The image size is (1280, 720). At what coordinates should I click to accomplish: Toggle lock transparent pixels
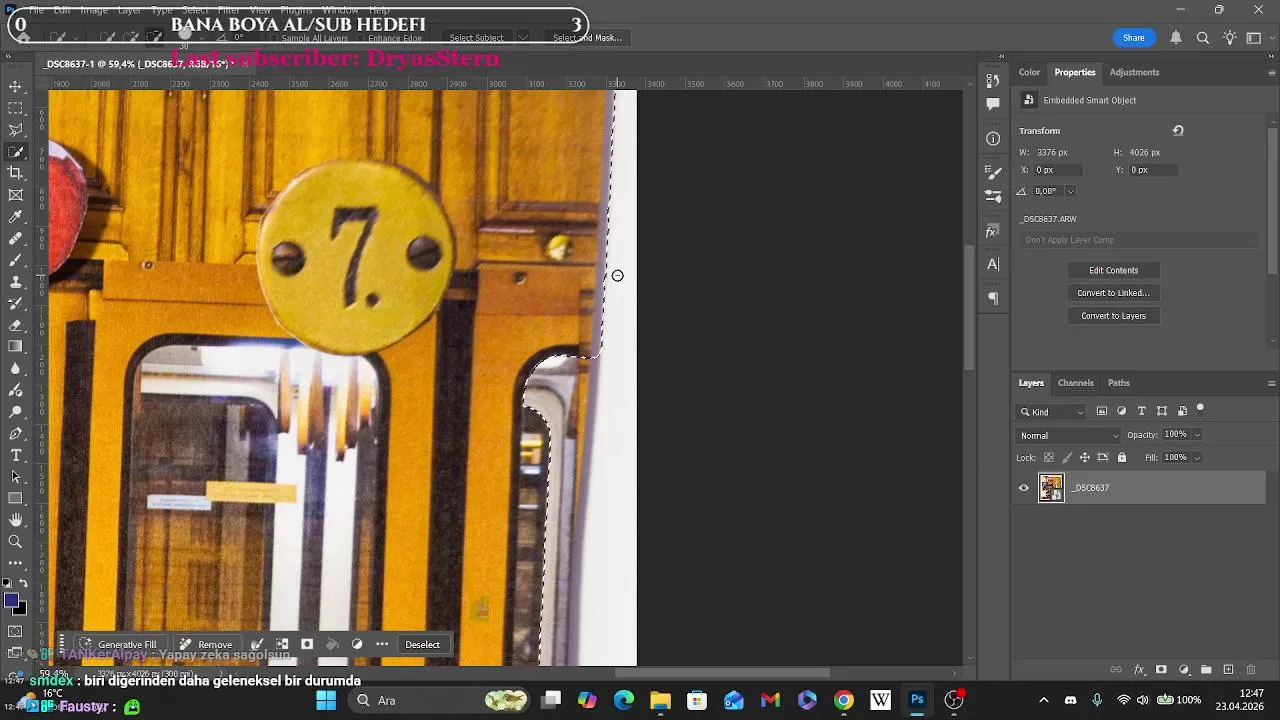[1048, 457]
